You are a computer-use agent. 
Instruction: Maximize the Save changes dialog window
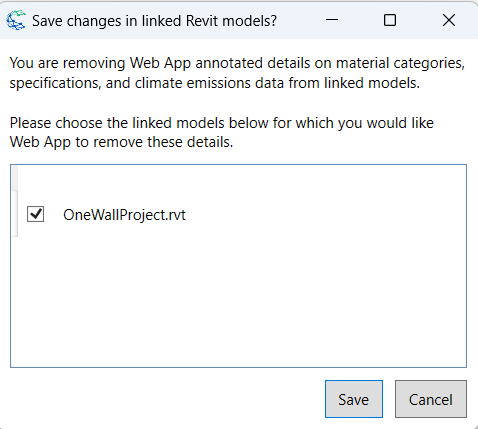pos(390,20)
